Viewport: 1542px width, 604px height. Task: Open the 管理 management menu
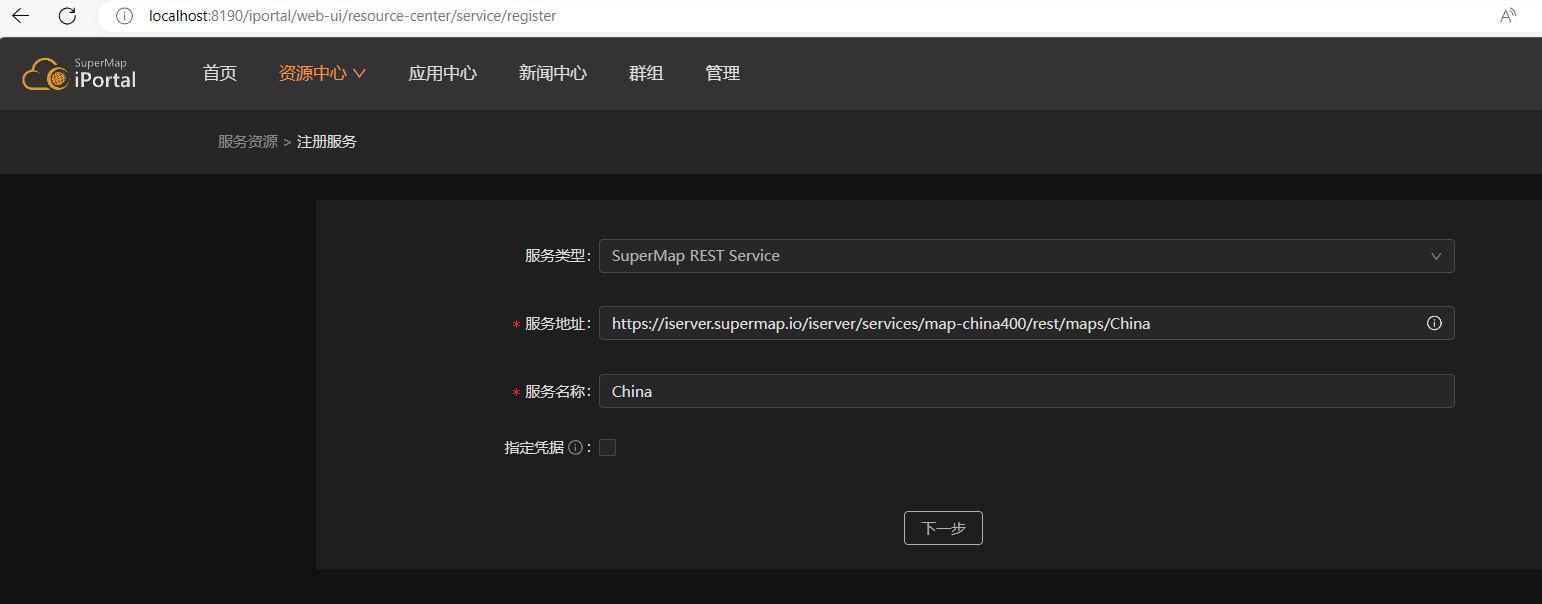point(722,72)
